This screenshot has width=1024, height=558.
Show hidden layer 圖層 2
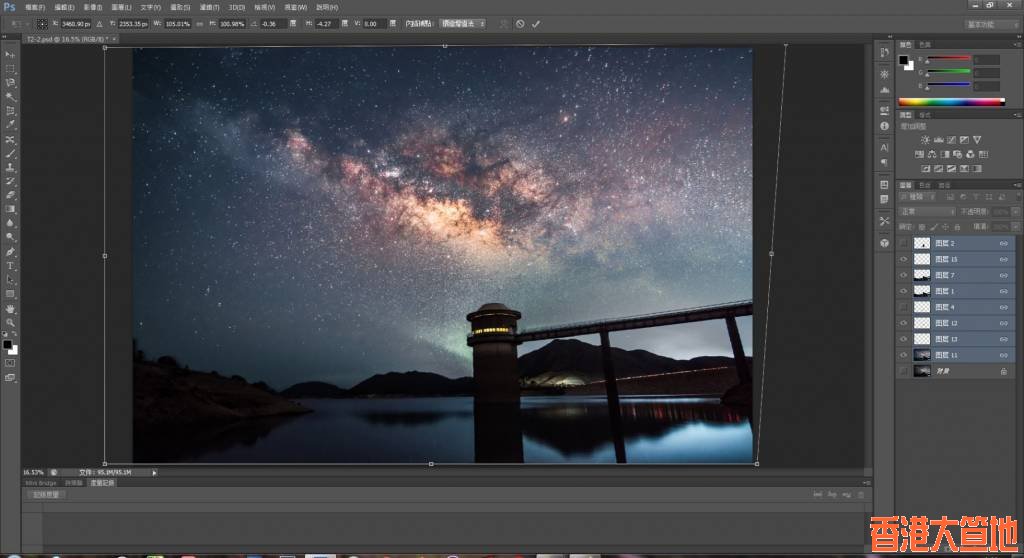click(x=904, y=243)
